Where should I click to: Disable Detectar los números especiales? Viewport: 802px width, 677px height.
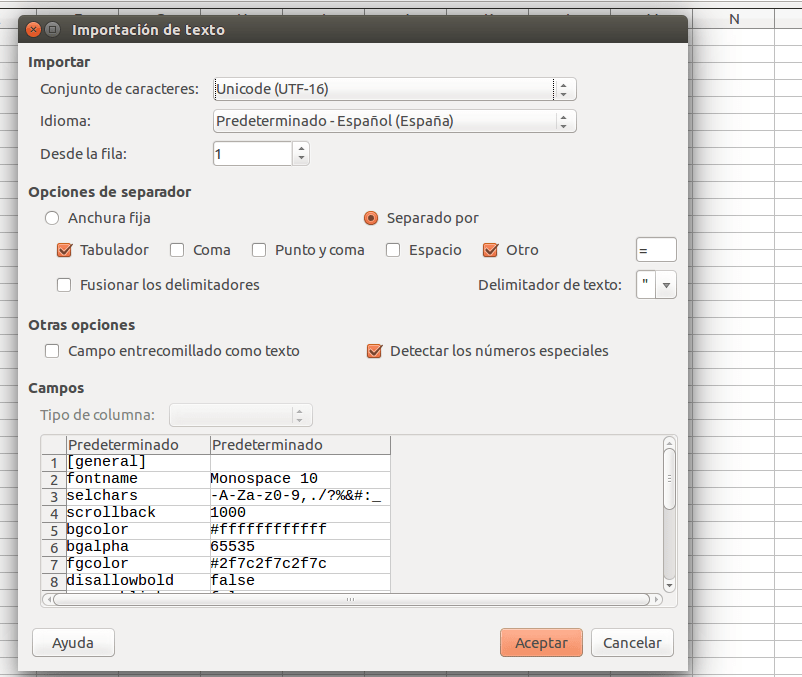[375, 351]
